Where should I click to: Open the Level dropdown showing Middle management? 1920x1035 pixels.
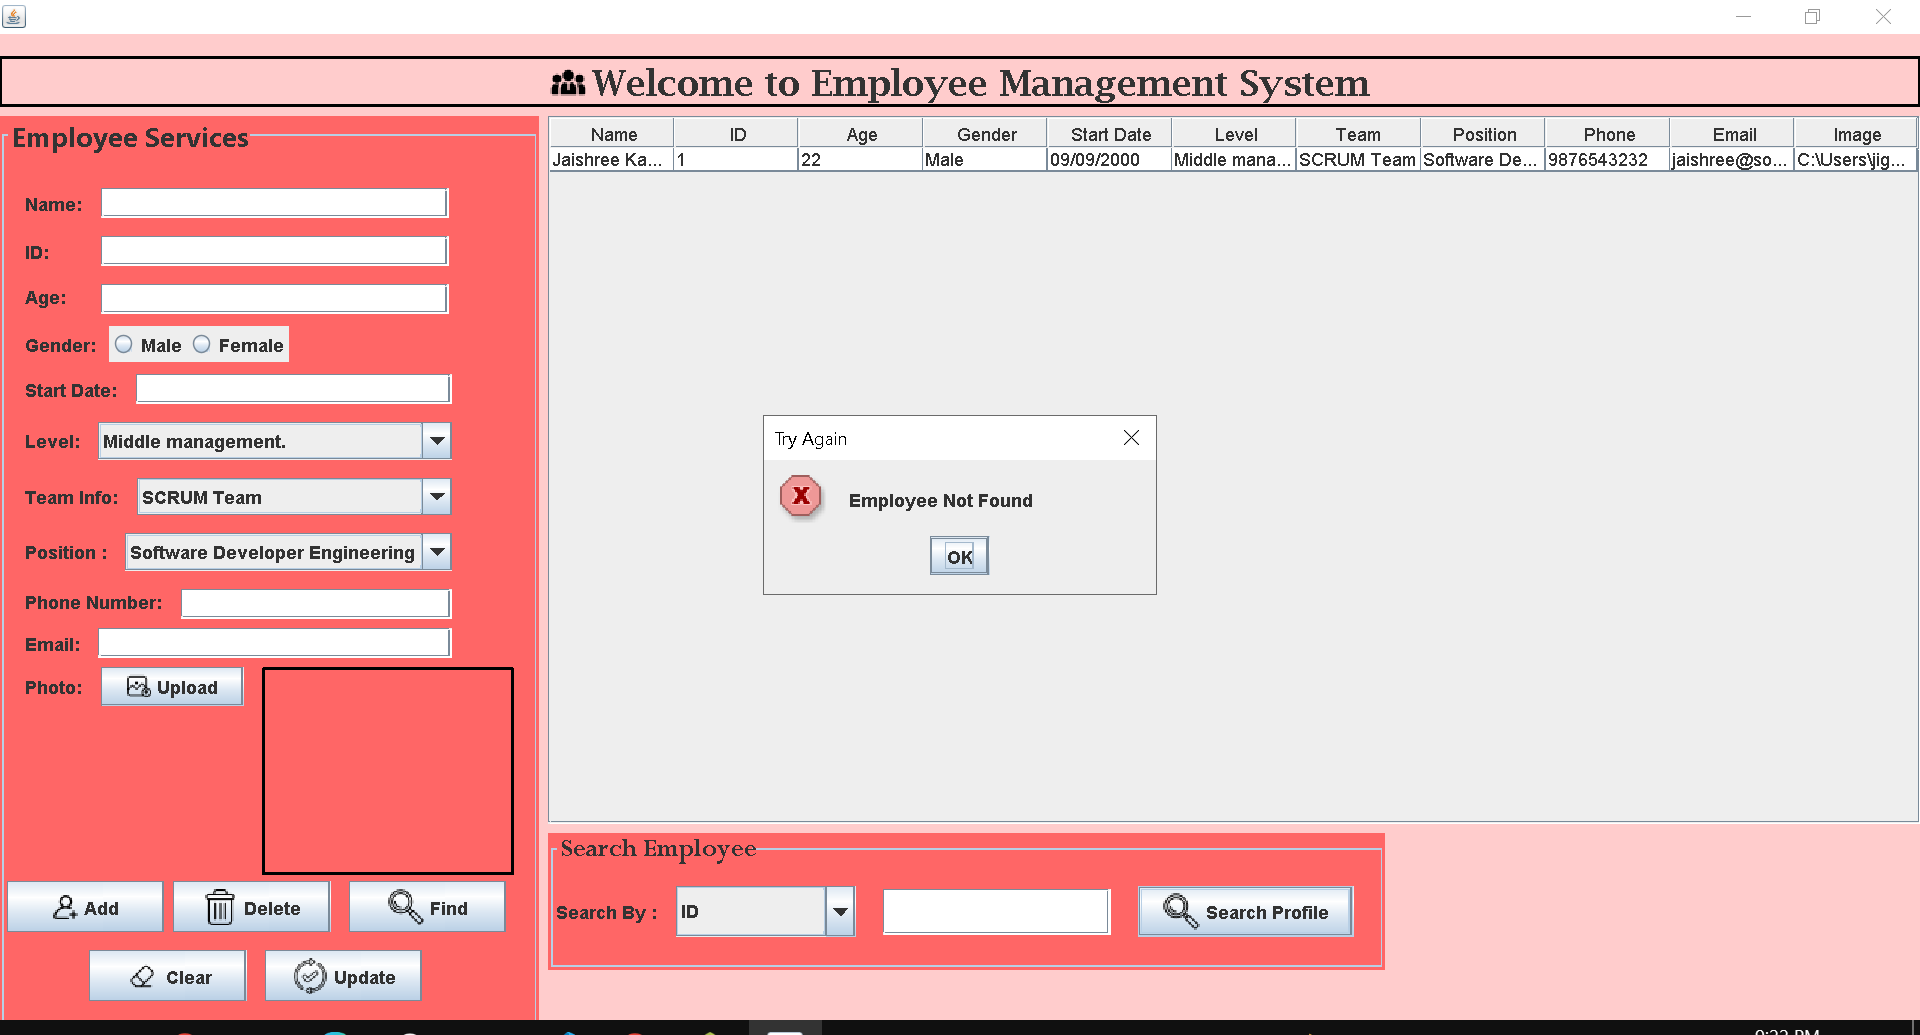(x=436, y=441)
